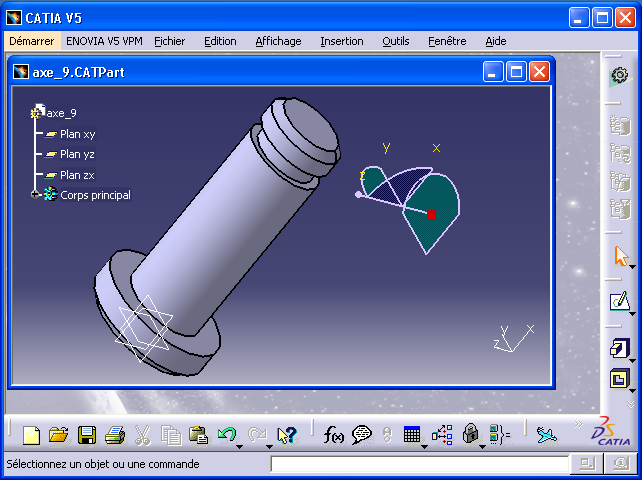Click the New document icon
Image resolution: width=642 pixels, height=480 pixels.
(32, 435)
